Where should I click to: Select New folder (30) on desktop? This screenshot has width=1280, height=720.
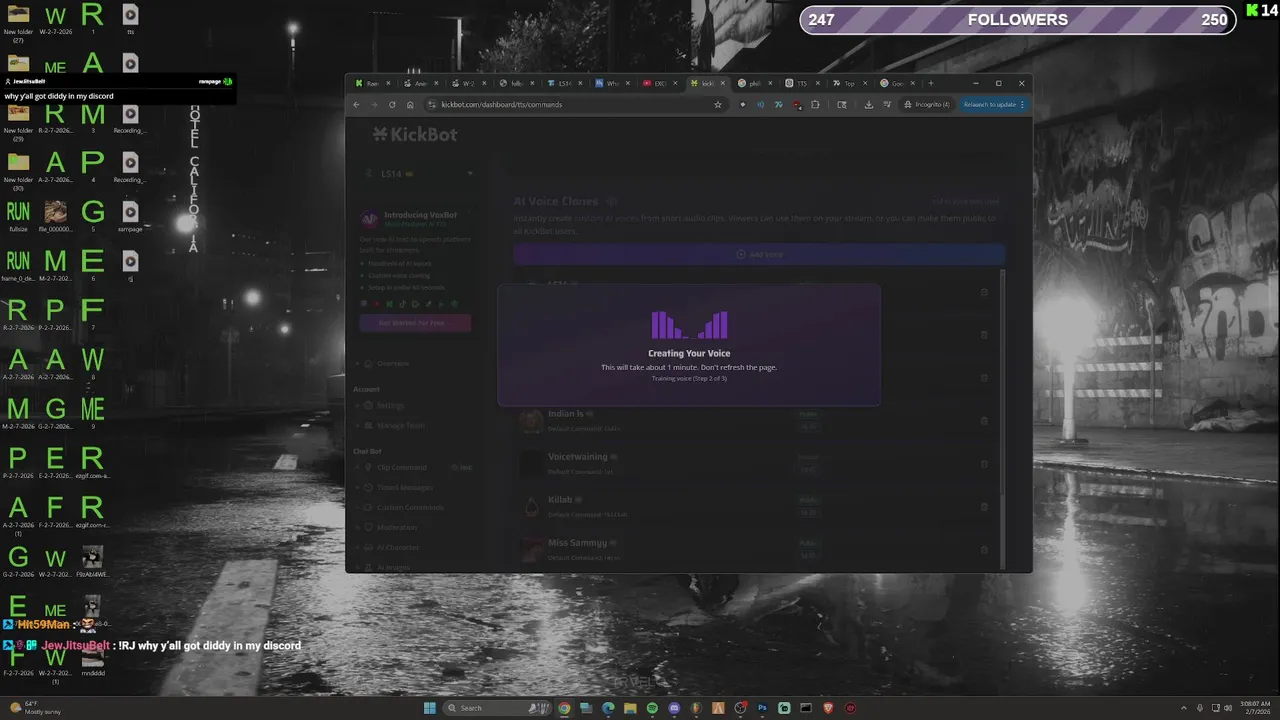point(18,170)
